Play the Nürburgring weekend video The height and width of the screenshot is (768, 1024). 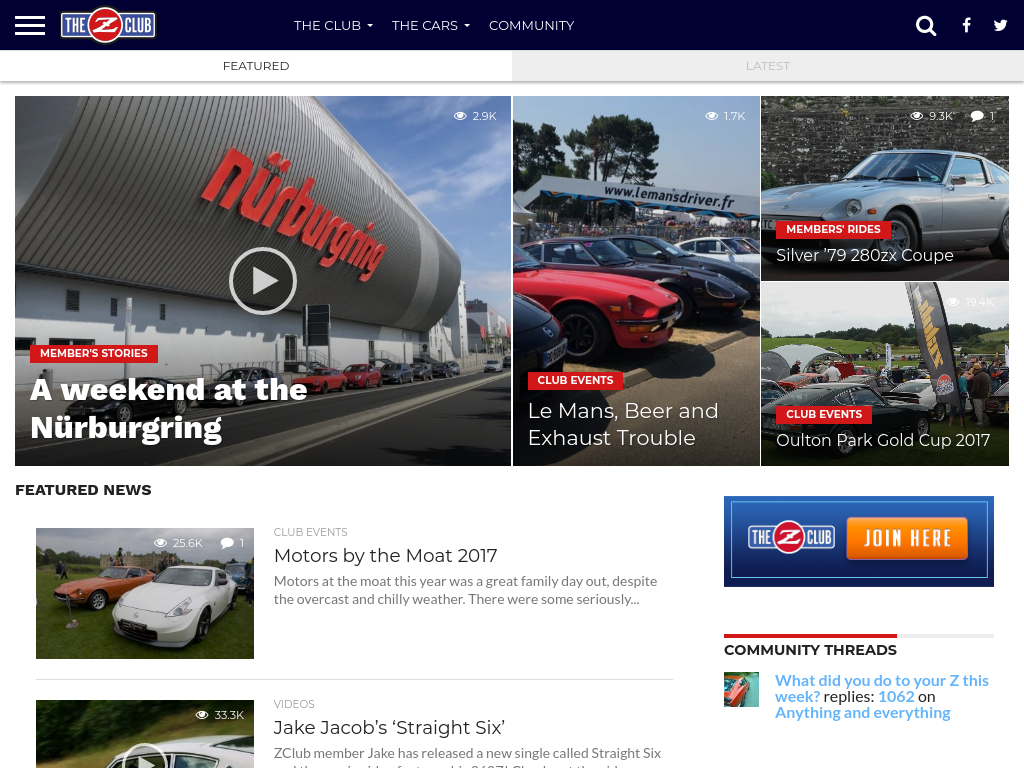point(263,281)
